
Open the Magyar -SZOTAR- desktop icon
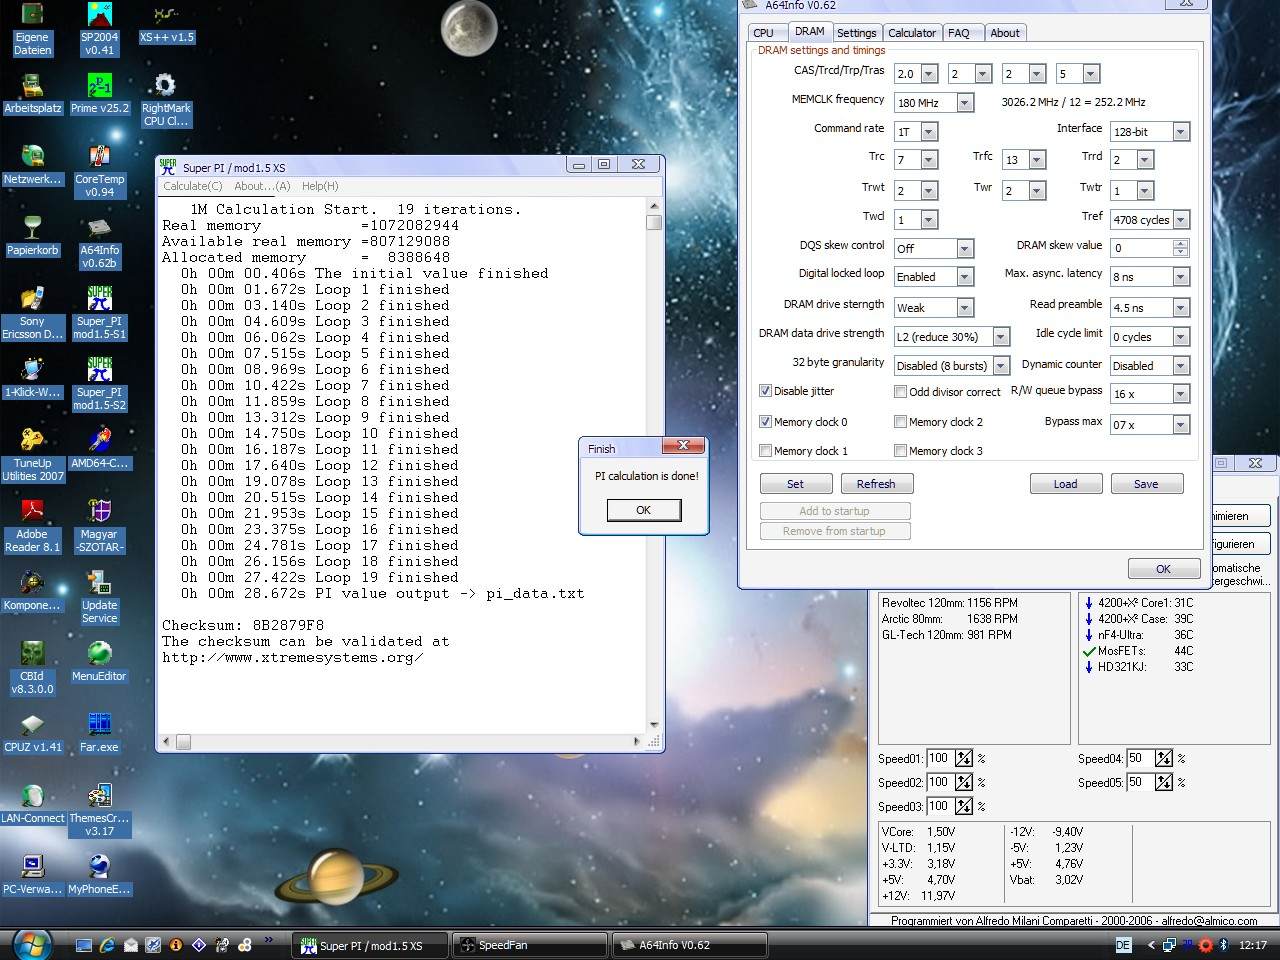click(x=99, y=526)
